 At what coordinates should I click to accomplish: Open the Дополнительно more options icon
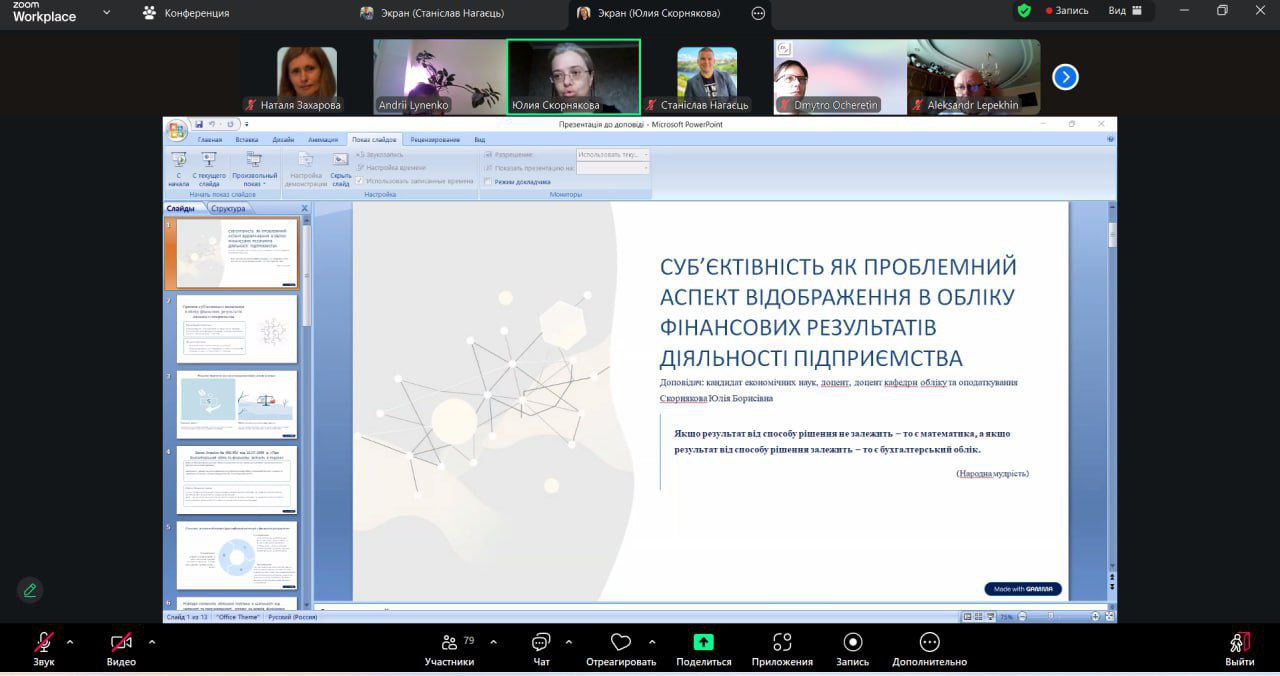[x=929, y=642]
